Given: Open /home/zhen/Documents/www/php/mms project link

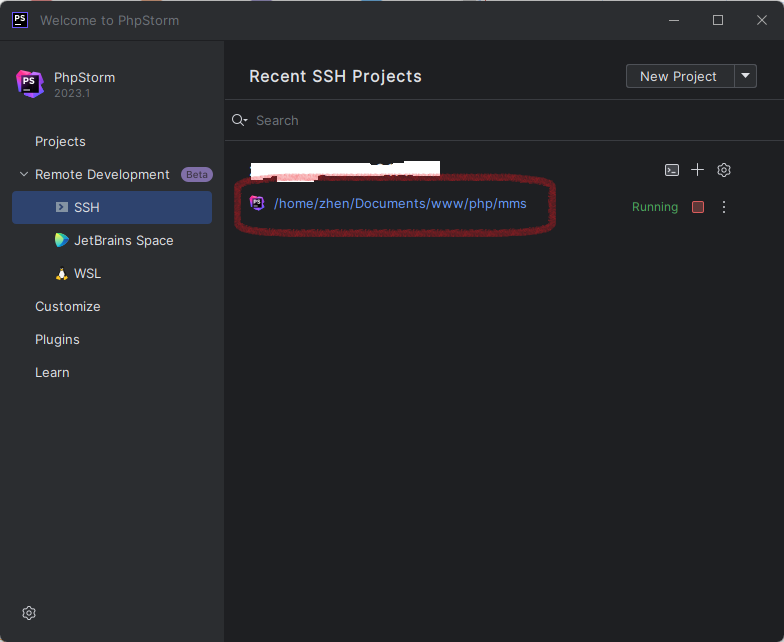Looking at the screenshot, I should pos(400,203).
